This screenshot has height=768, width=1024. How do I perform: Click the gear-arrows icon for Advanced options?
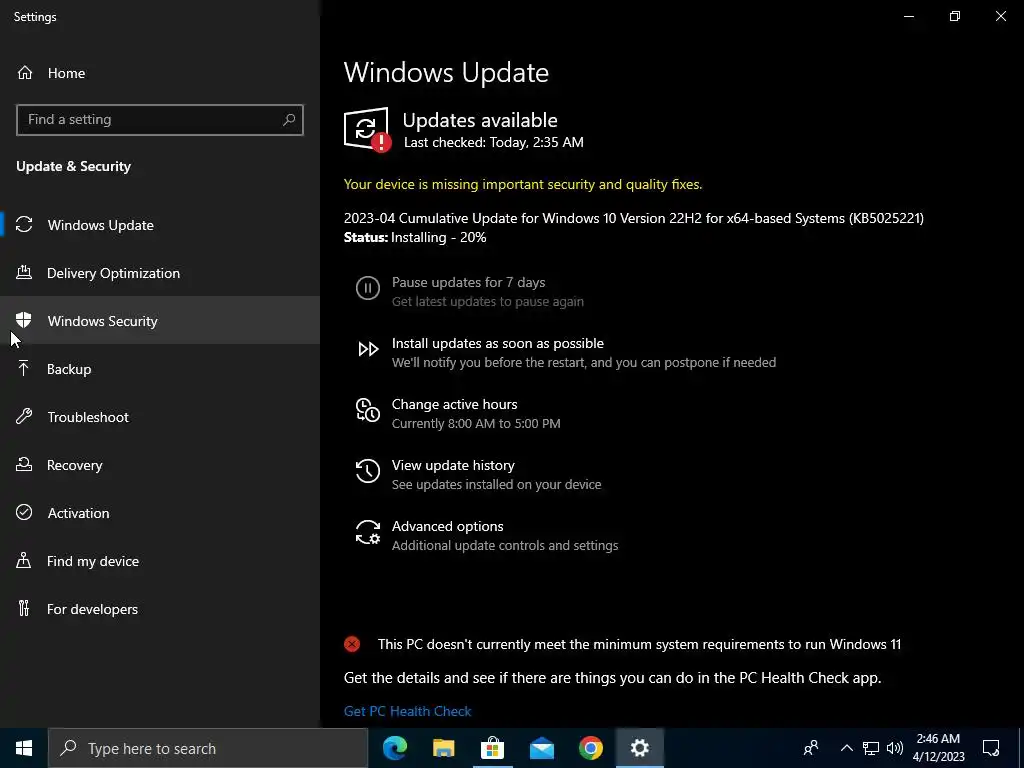click(x=368, y=532)
